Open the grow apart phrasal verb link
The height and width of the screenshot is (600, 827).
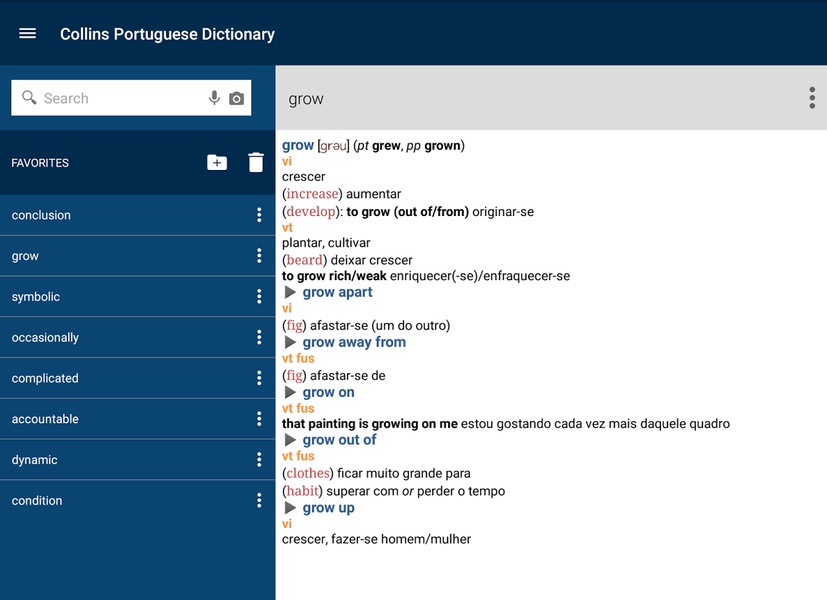click(x=338, y=292)
